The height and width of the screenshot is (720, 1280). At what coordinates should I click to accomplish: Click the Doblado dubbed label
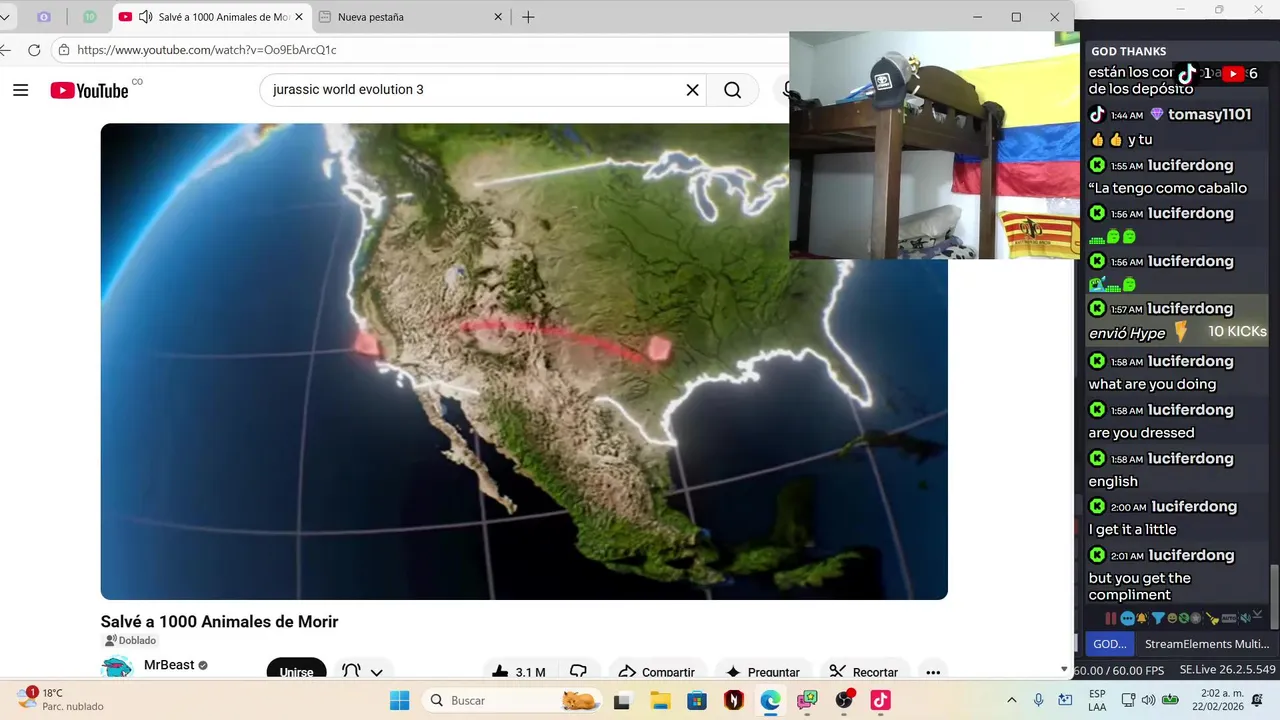click(131, 640)
